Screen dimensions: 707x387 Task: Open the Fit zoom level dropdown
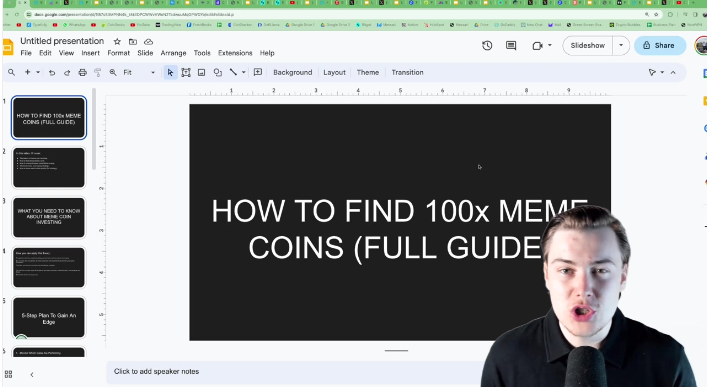click(x=139, y=72)
